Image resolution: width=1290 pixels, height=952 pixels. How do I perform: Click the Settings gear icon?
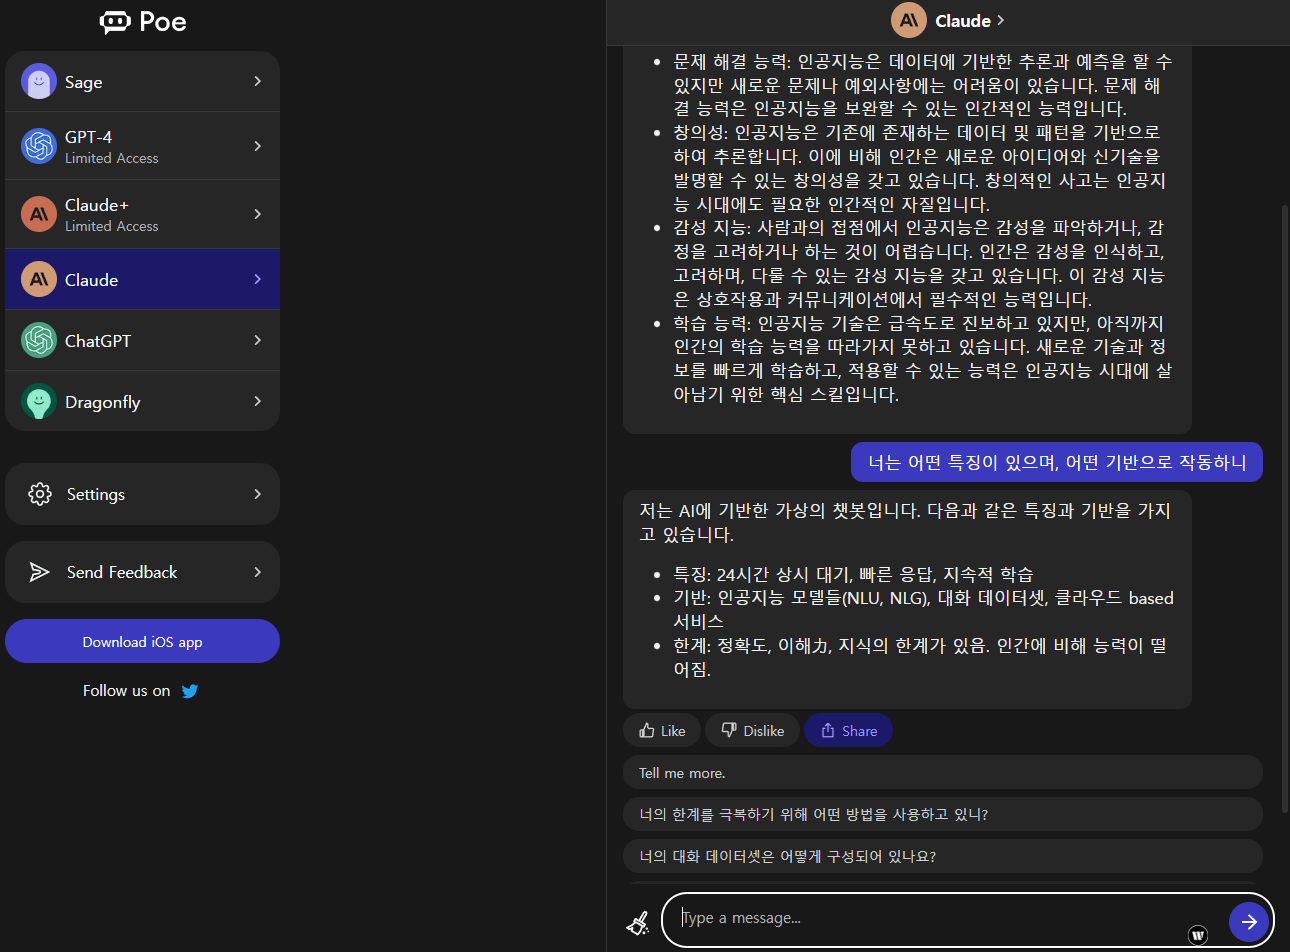pos(40,494)
